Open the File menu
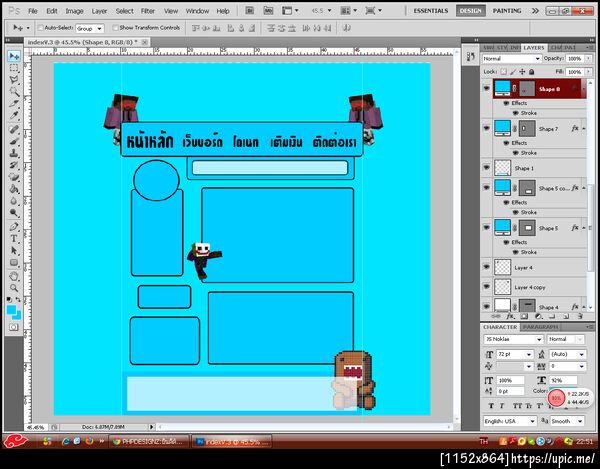 [33, 11]
